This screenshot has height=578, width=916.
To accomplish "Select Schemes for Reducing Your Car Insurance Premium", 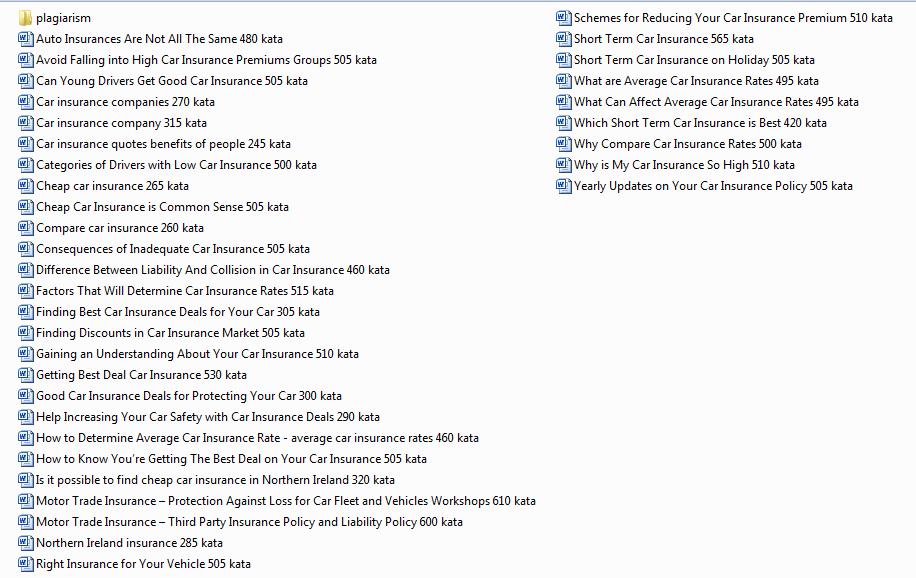I will tap(733, 18).
